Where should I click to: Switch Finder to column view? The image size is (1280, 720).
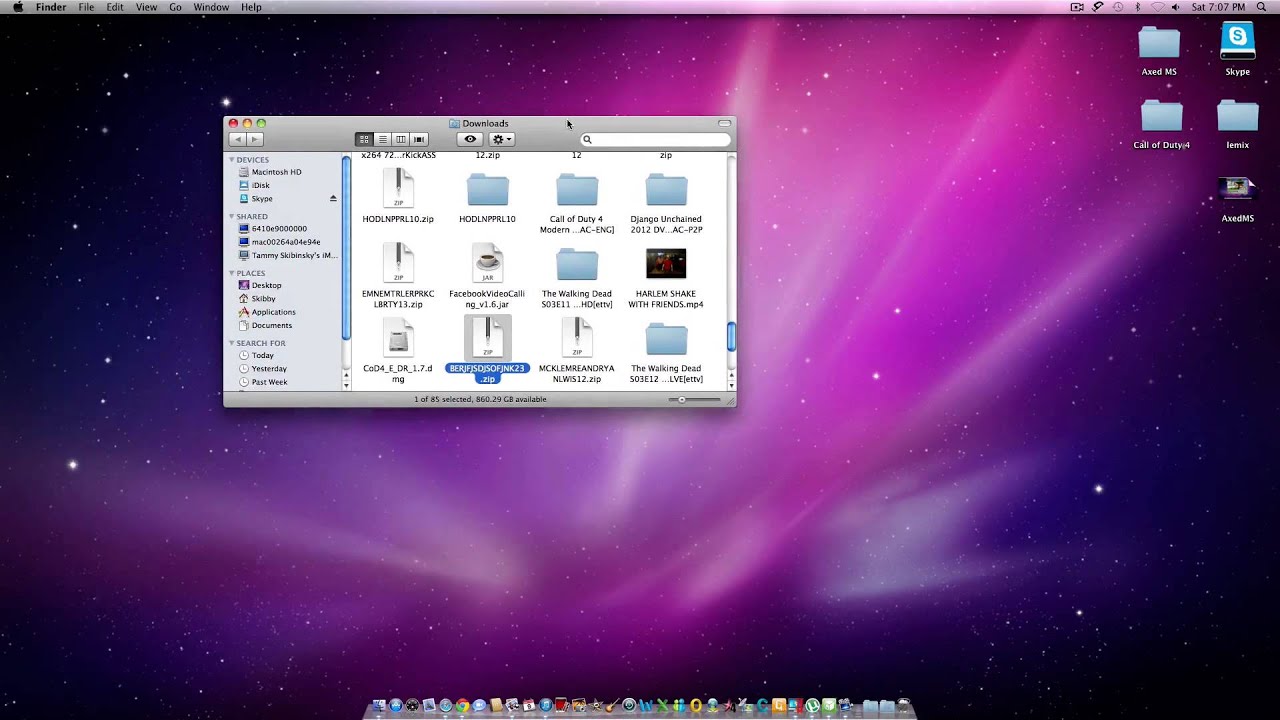tap(400, 139)
